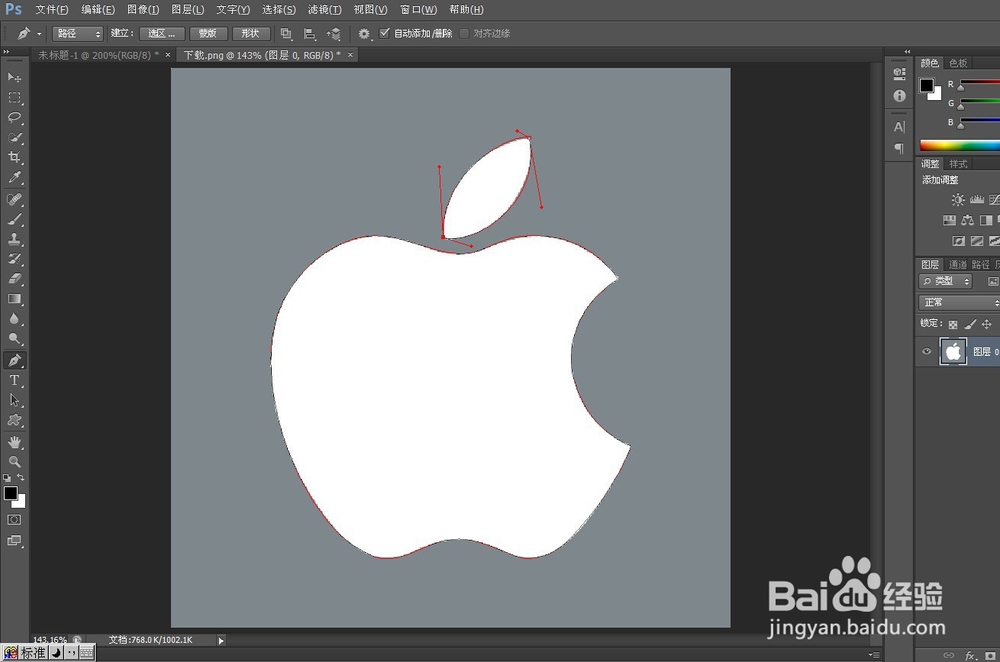Viewport: 1000px width, 662px height.
Task: Switch to 未标题-1 document tab
Action: pos(98,55)
